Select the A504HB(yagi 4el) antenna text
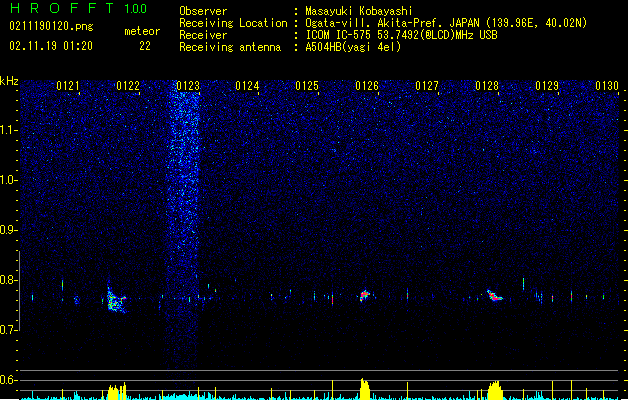Screen dimensions: 629x400 353,47
